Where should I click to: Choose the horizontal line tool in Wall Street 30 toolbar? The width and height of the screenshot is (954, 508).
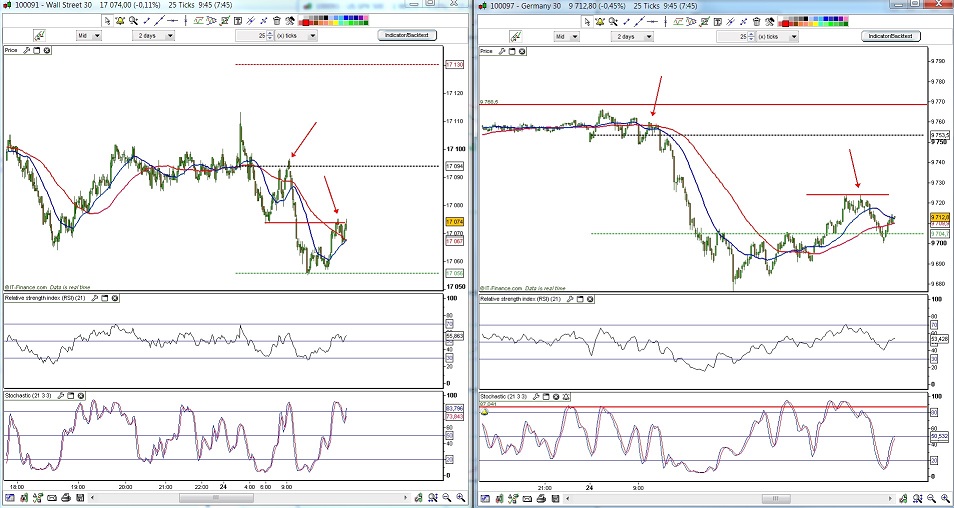(172, 21)
